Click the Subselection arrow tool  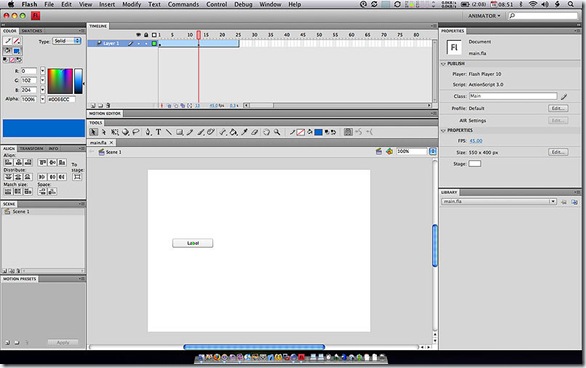[104, 132]
